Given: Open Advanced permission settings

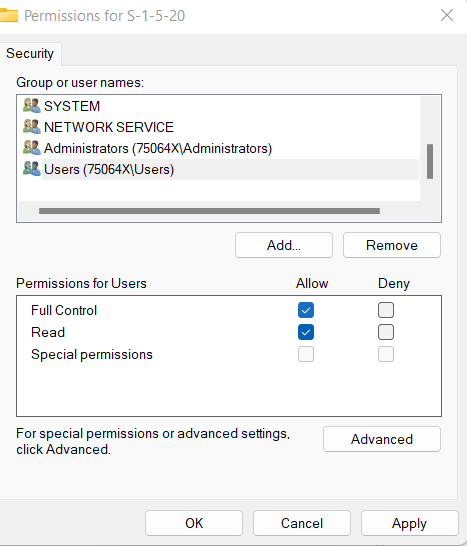Looking at the screenshot, I should tap(382, 439).
